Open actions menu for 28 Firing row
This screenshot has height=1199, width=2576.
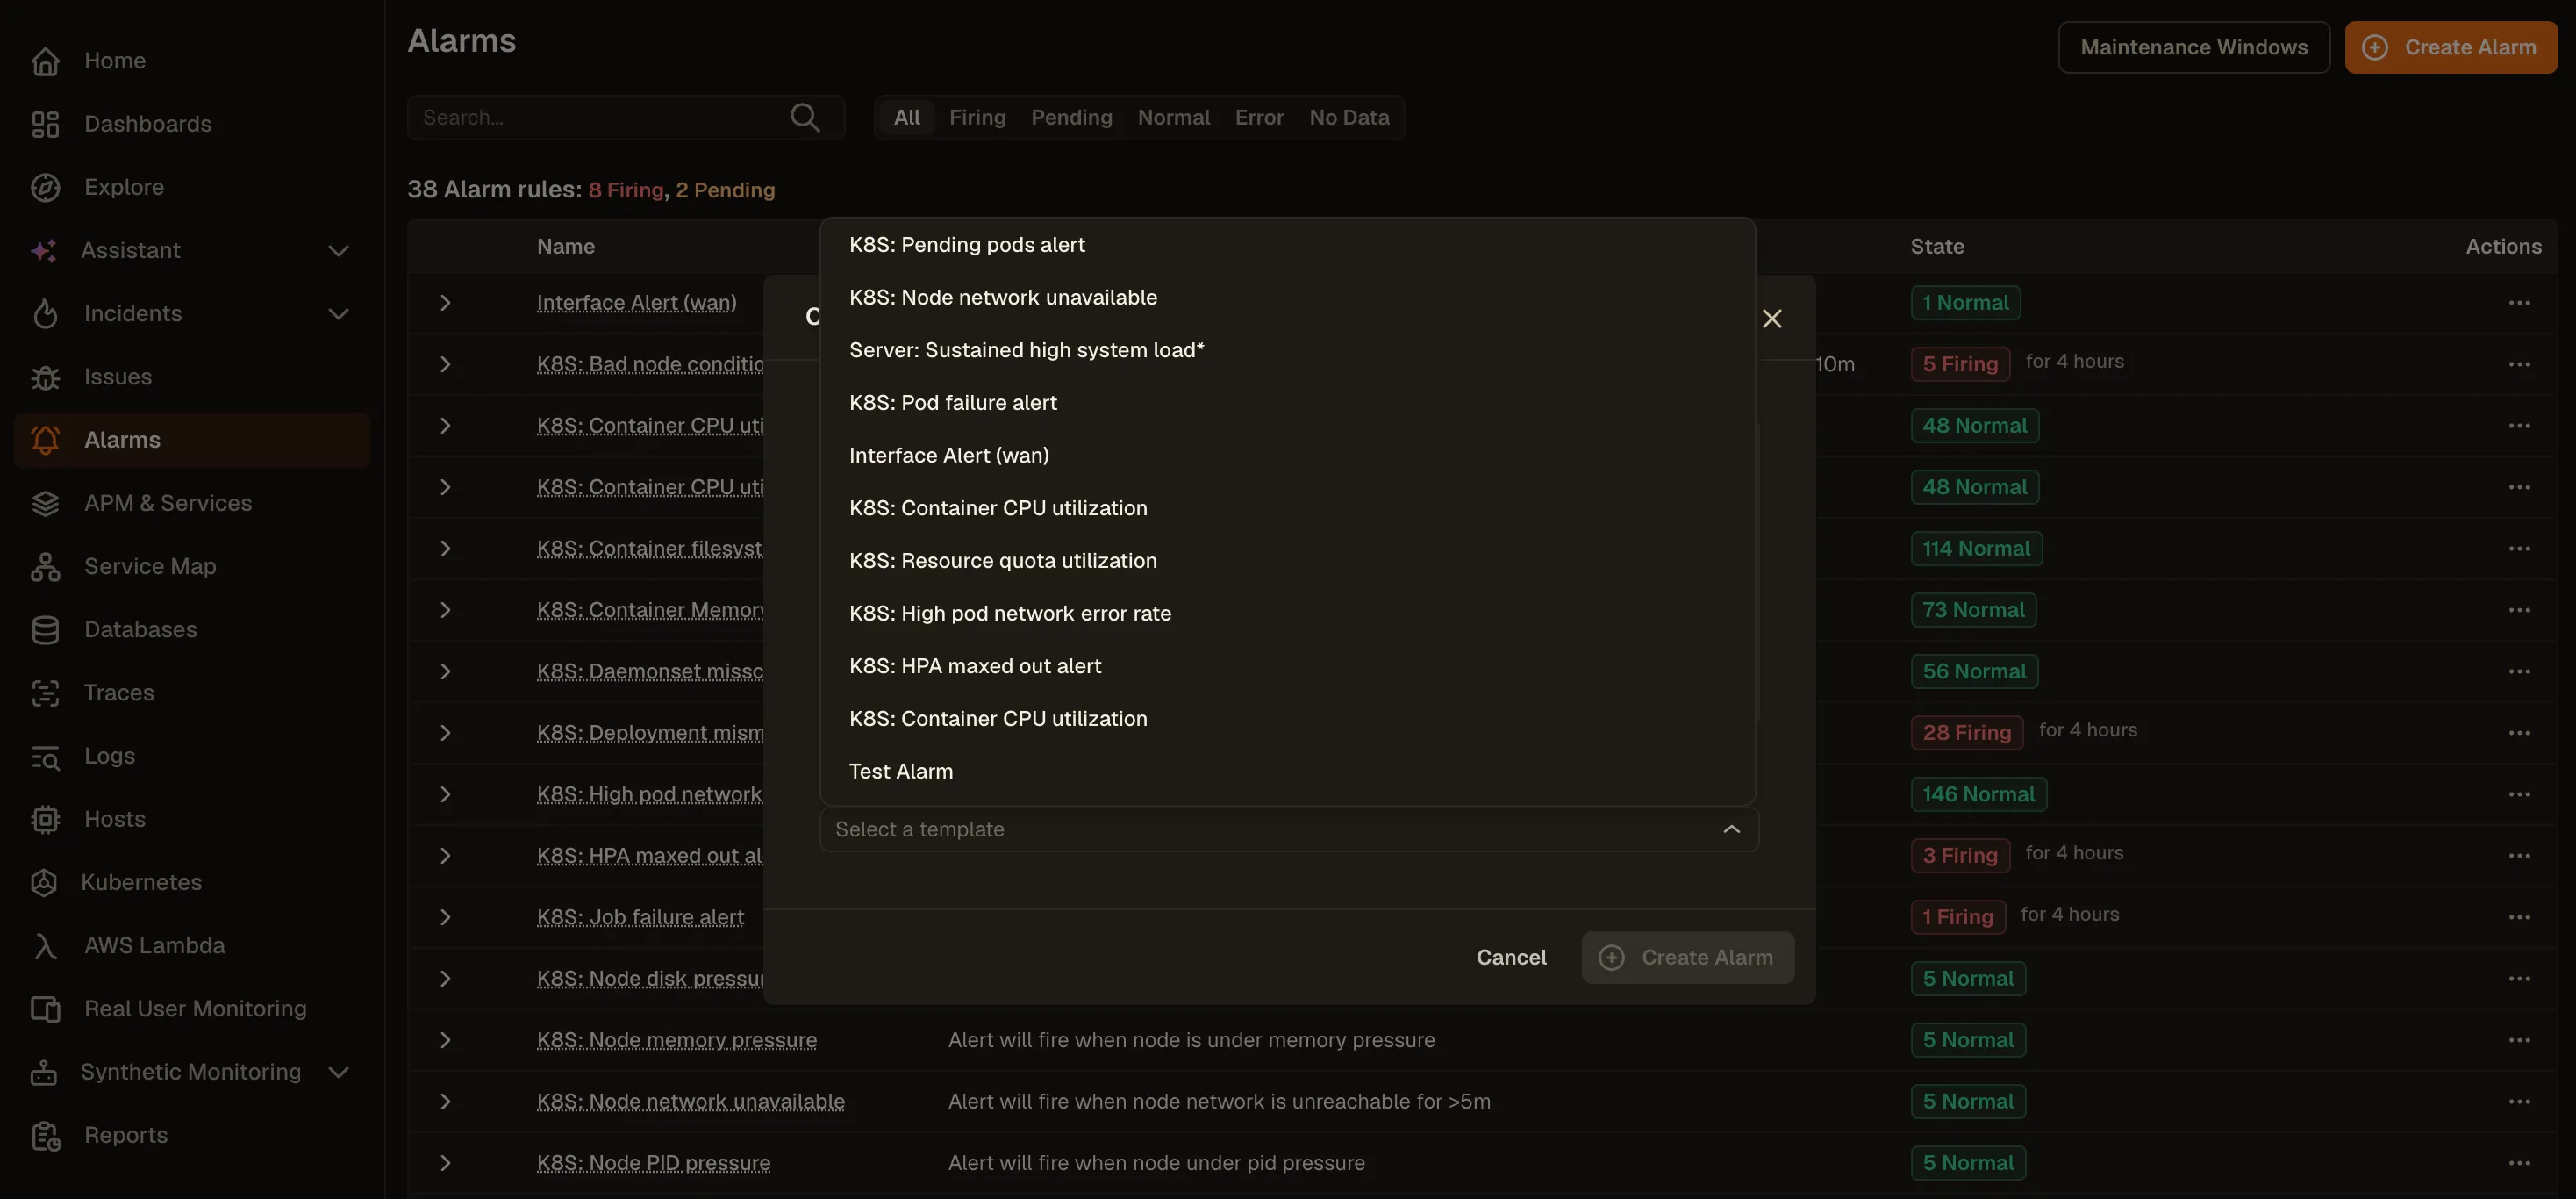click(x=2519, y=733)
